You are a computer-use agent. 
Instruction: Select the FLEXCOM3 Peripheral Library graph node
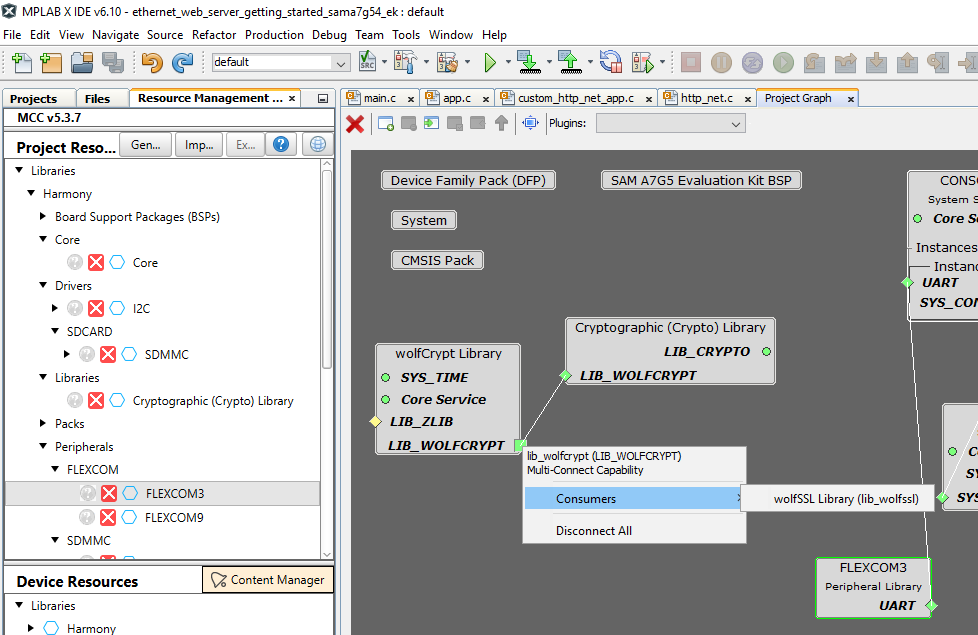873,587
